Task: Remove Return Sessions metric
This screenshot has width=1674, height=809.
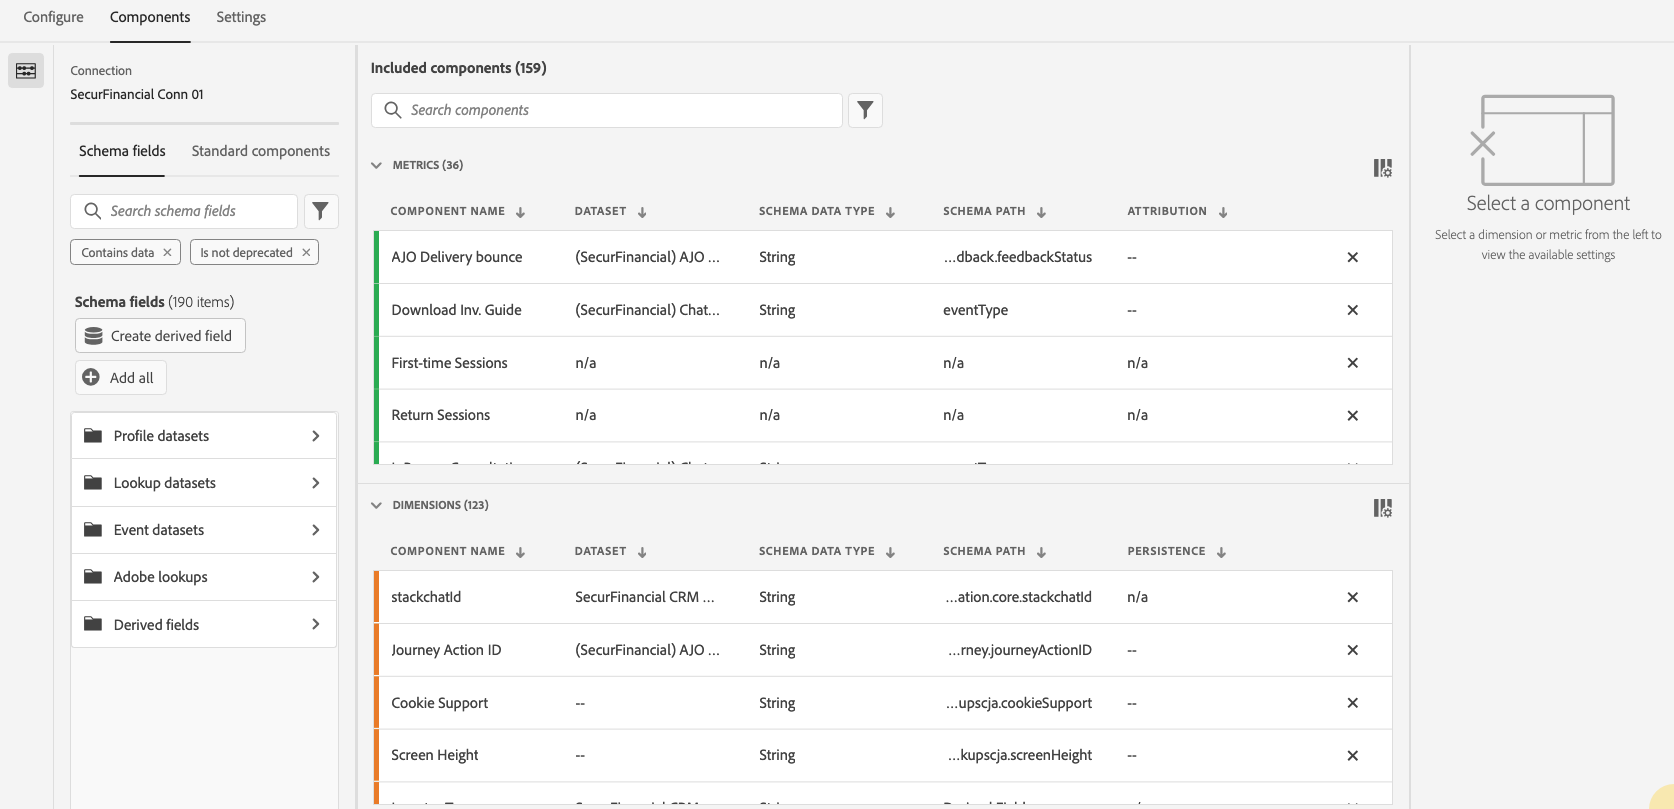Action: pyautogui.click(x=1352, y=415)
